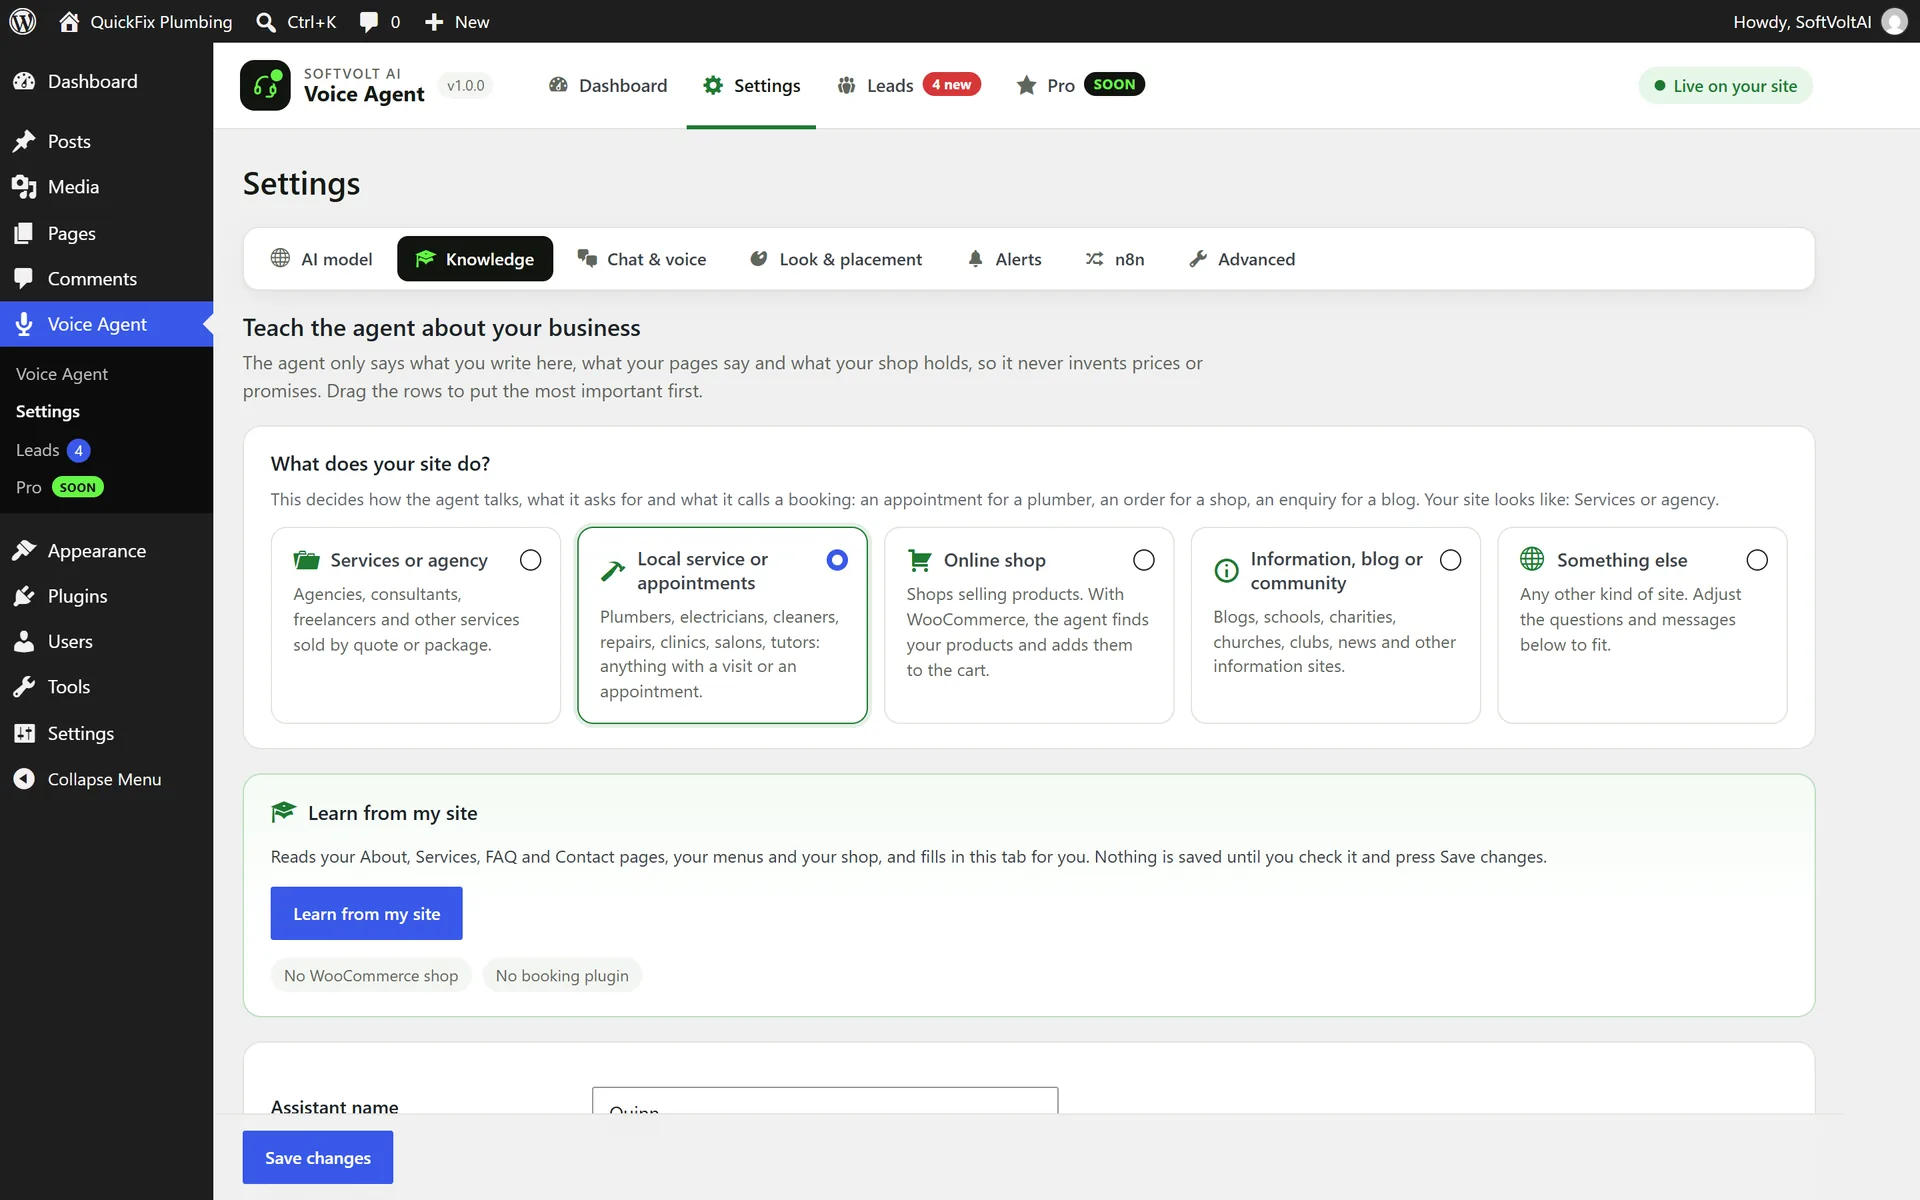
Task: Click the graduation cap icon beside Learn from my site
Action: pos(283,812)
